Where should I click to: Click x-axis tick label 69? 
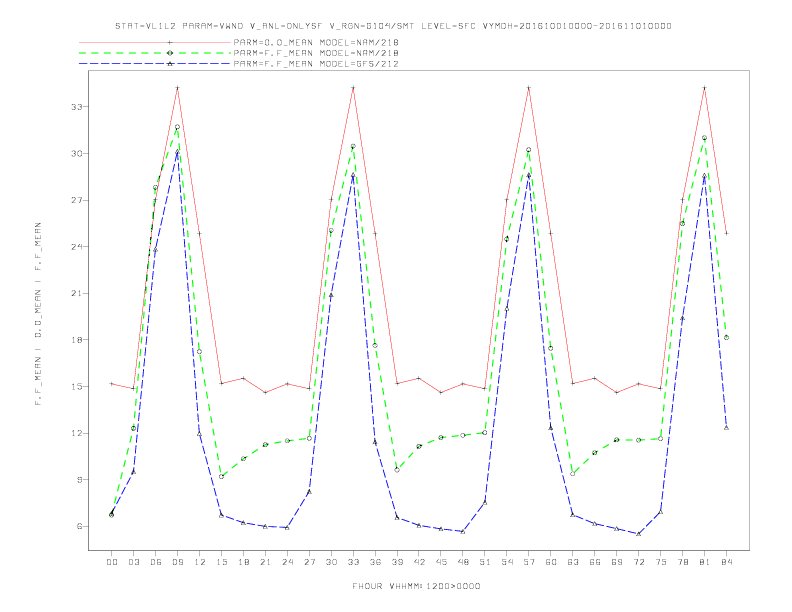click(x=617, y=562)
